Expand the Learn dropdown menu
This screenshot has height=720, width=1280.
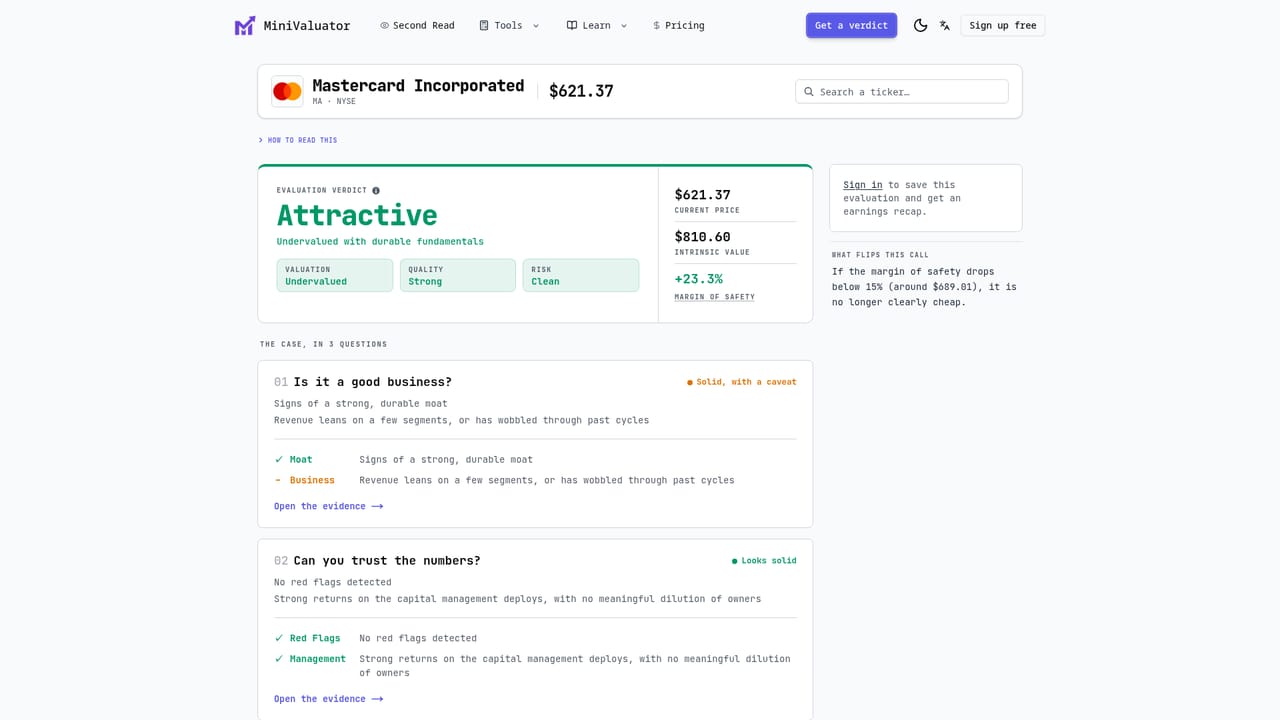pyautogui.click(x=597, y=26)
